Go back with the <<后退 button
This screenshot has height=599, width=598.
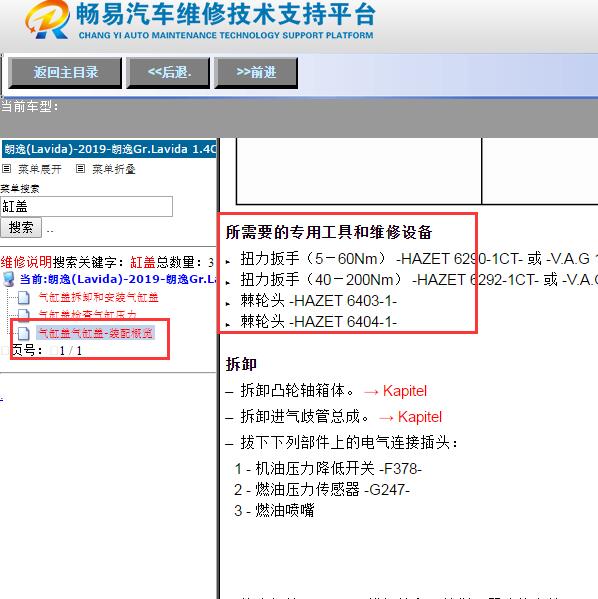pos(168,73)
